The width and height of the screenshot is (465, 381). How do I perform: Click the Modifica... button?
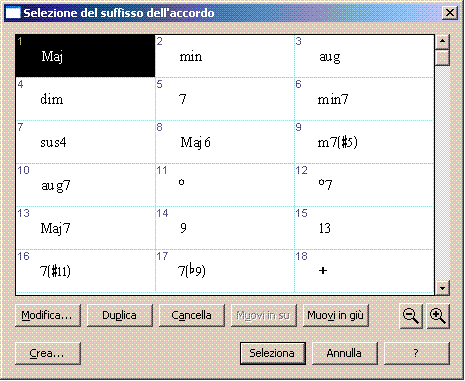tap(48, 315)
